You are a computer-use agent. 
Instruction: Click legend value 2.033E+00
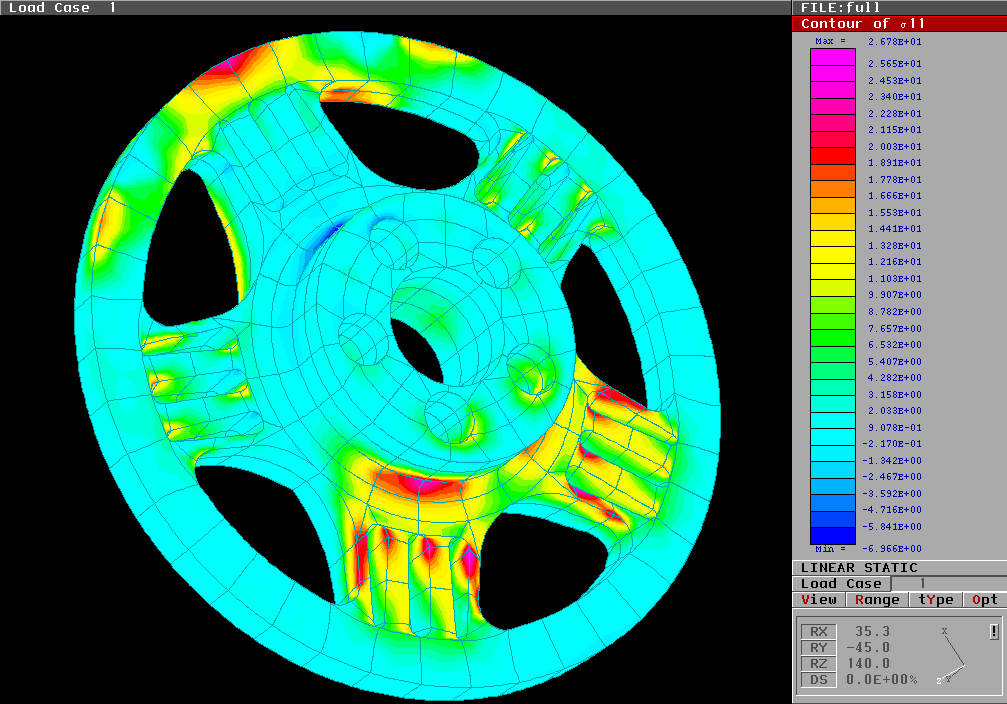pyautogui.click(x=895, y=411)
